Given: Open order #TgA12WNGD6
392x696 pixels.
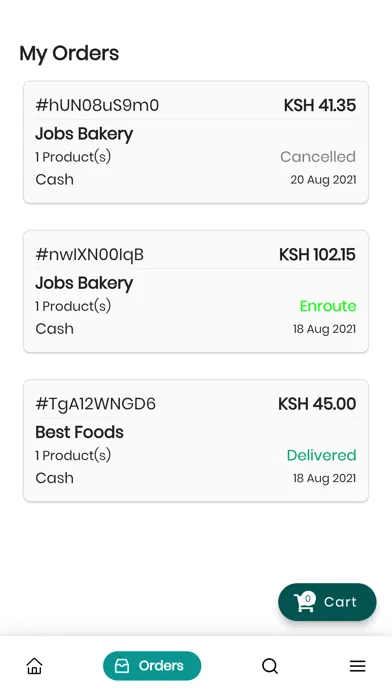Looking at the screenshot, I should (196, 441).
